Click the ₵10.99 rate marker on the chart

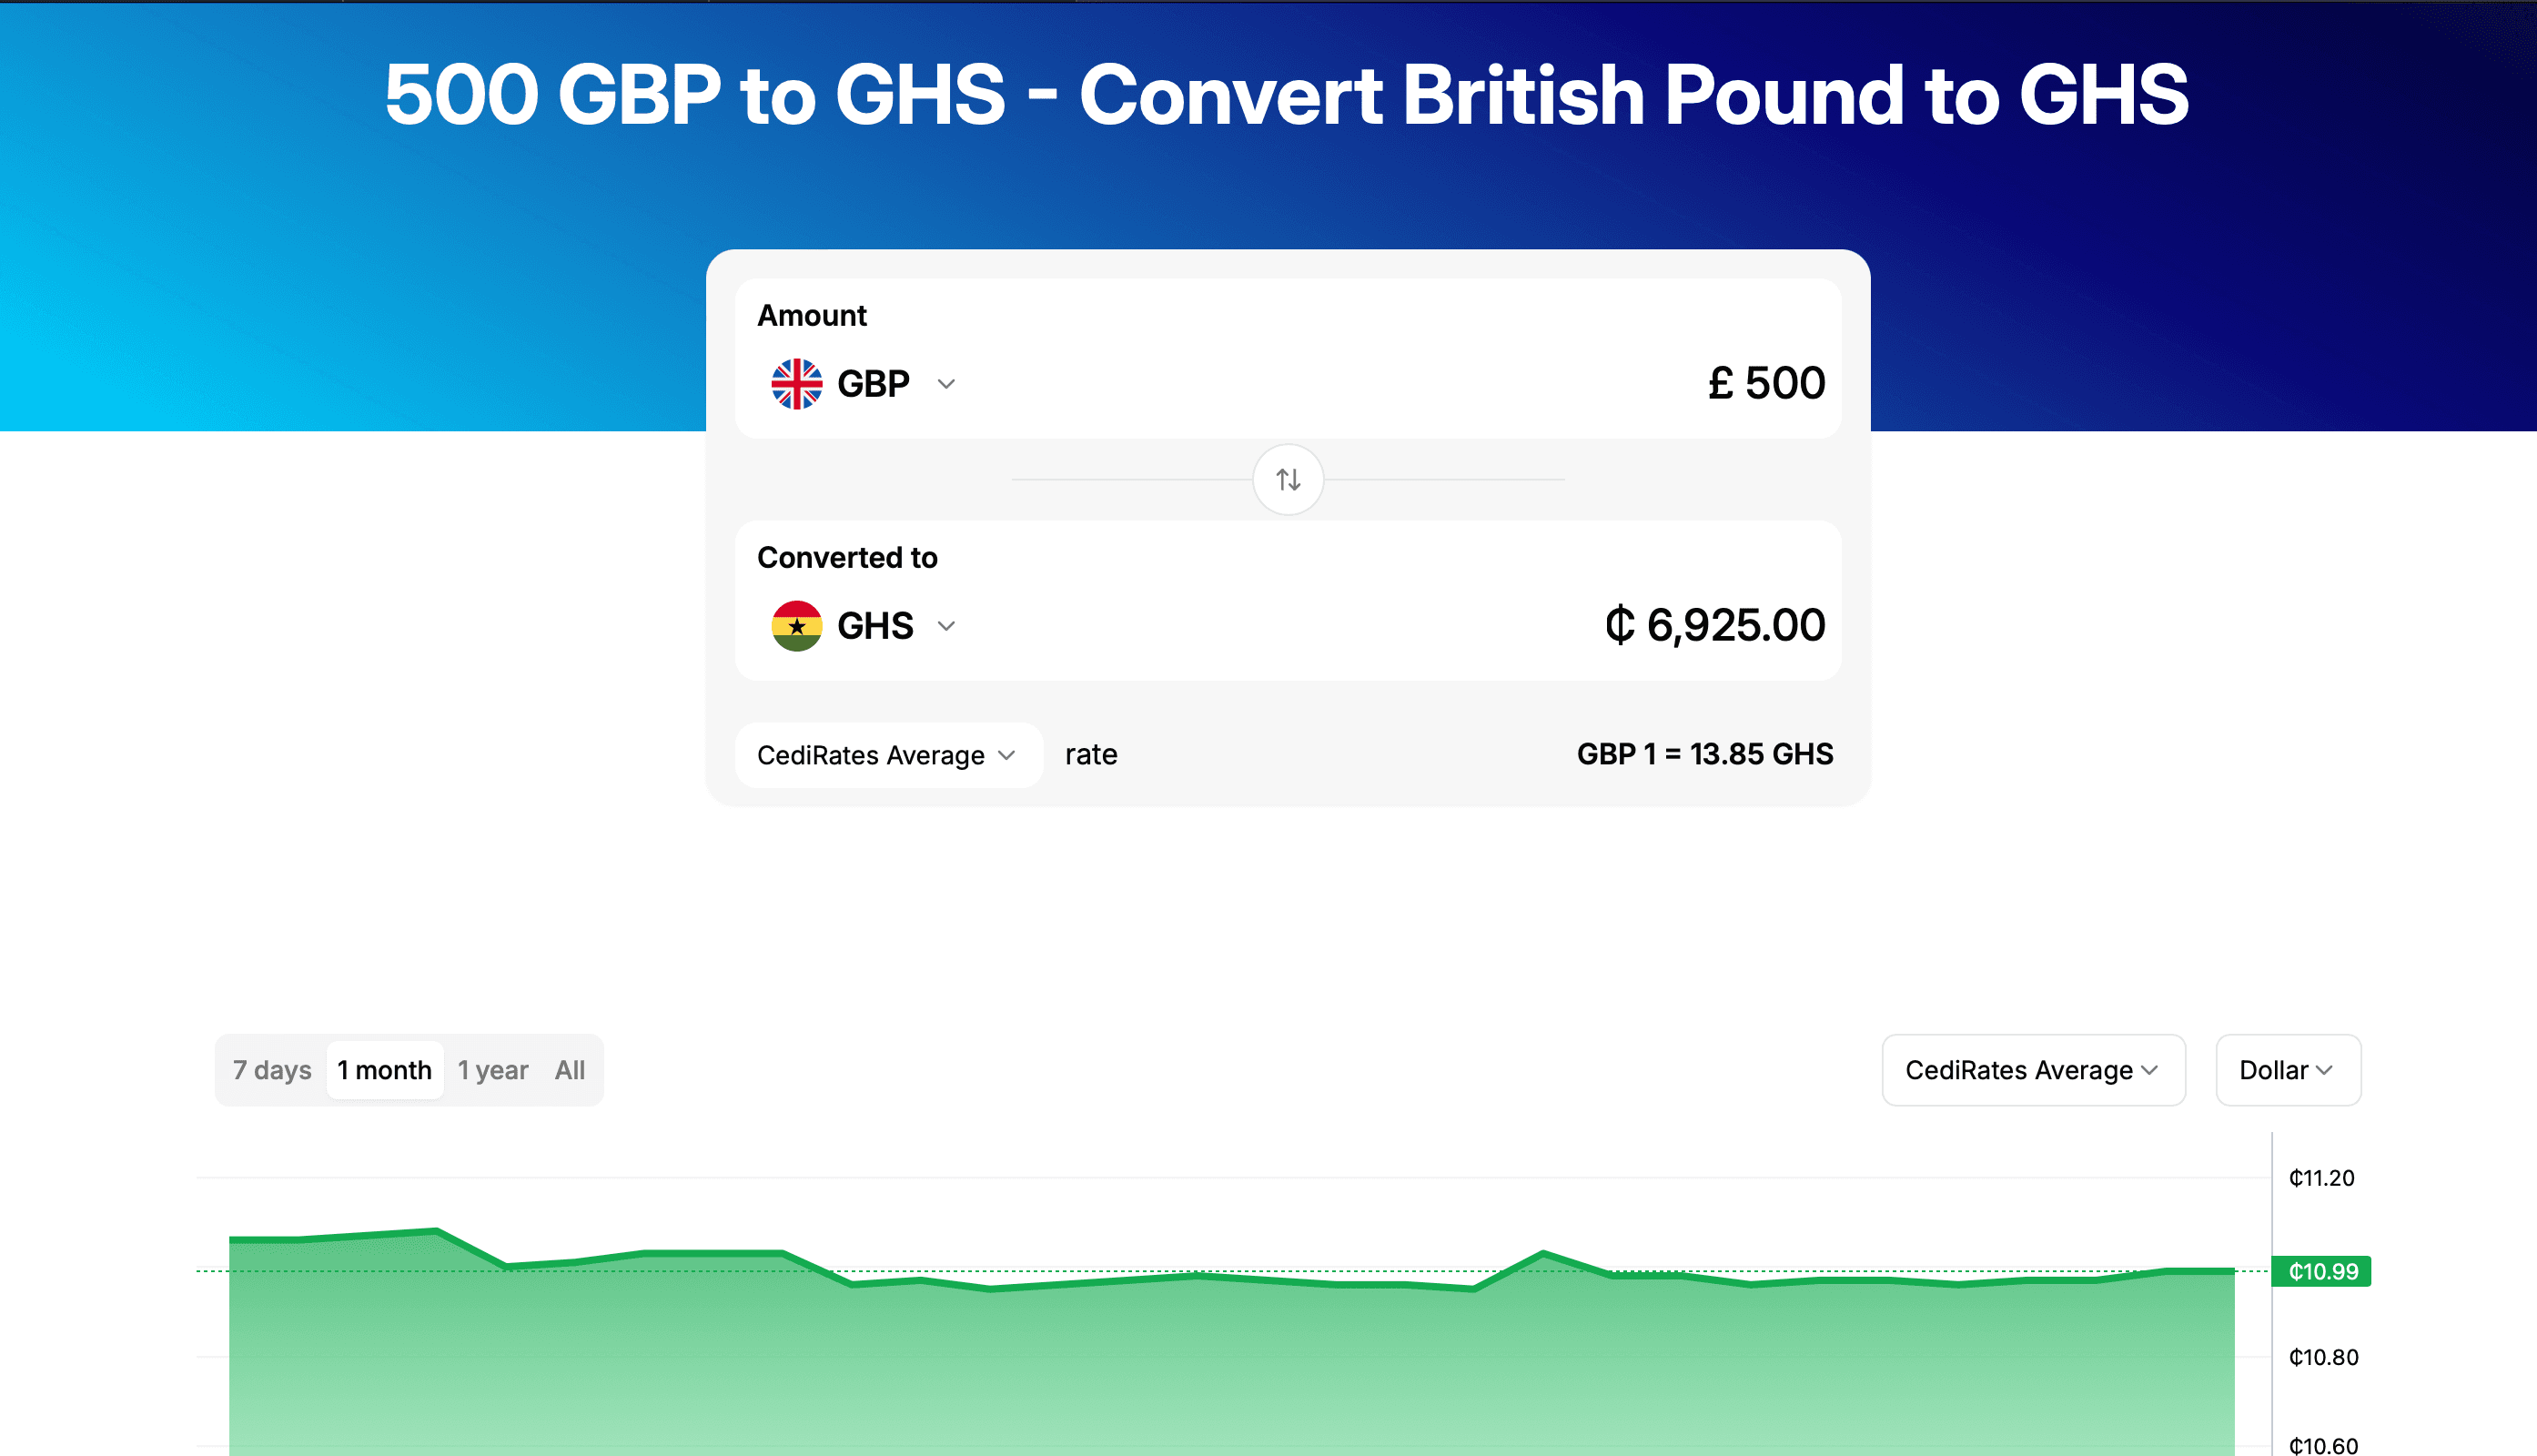(x=2321, y=1271)
